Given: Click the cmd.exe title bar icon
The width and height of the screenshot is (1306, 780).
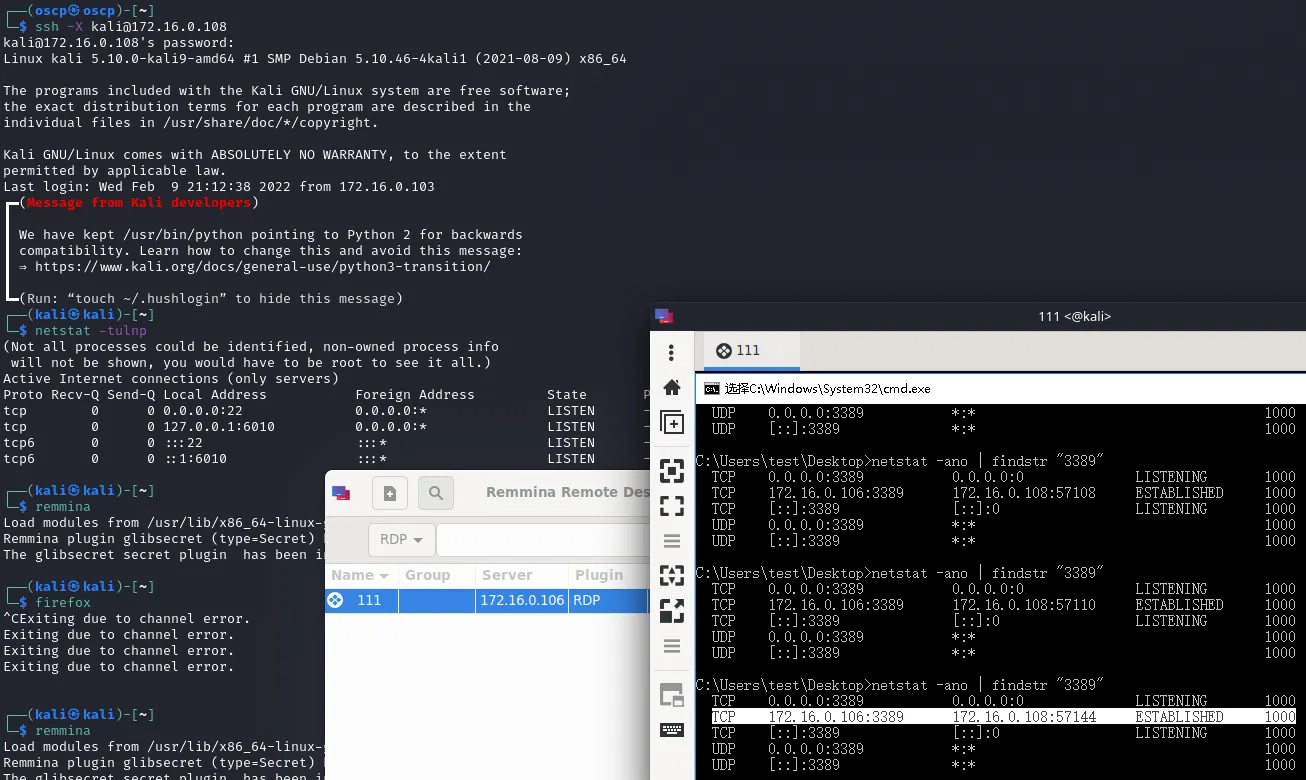Looking at the screenshot, I should click(x=711, y=389).
